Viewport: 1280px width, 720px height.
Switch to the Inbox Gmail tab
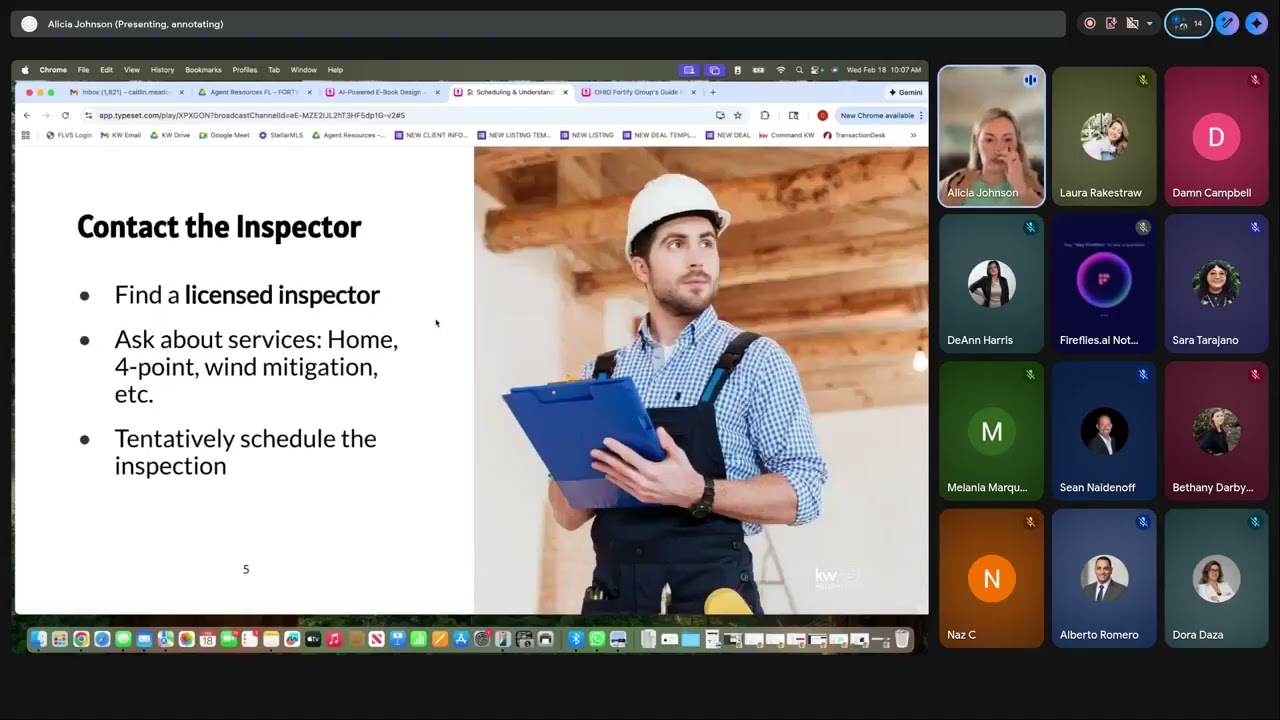126,92
